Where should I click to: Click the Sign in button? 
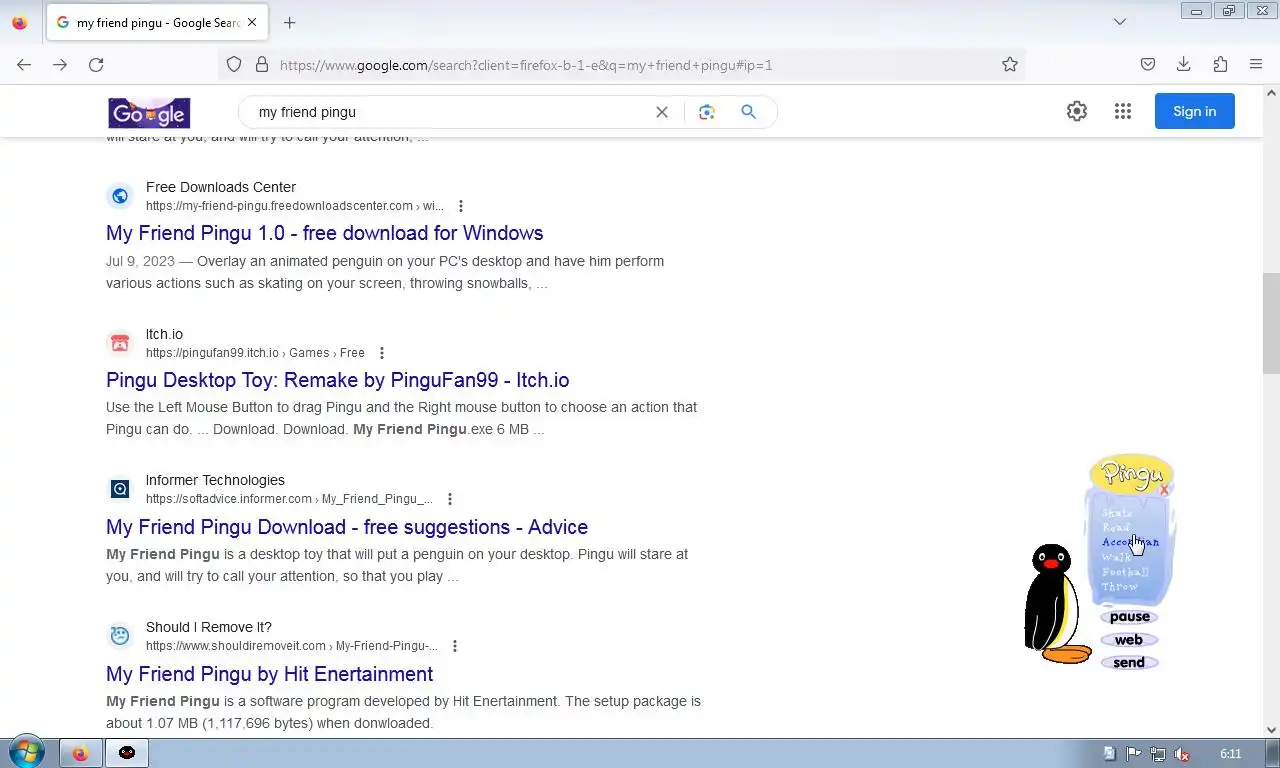click(x=1195, y=111)
